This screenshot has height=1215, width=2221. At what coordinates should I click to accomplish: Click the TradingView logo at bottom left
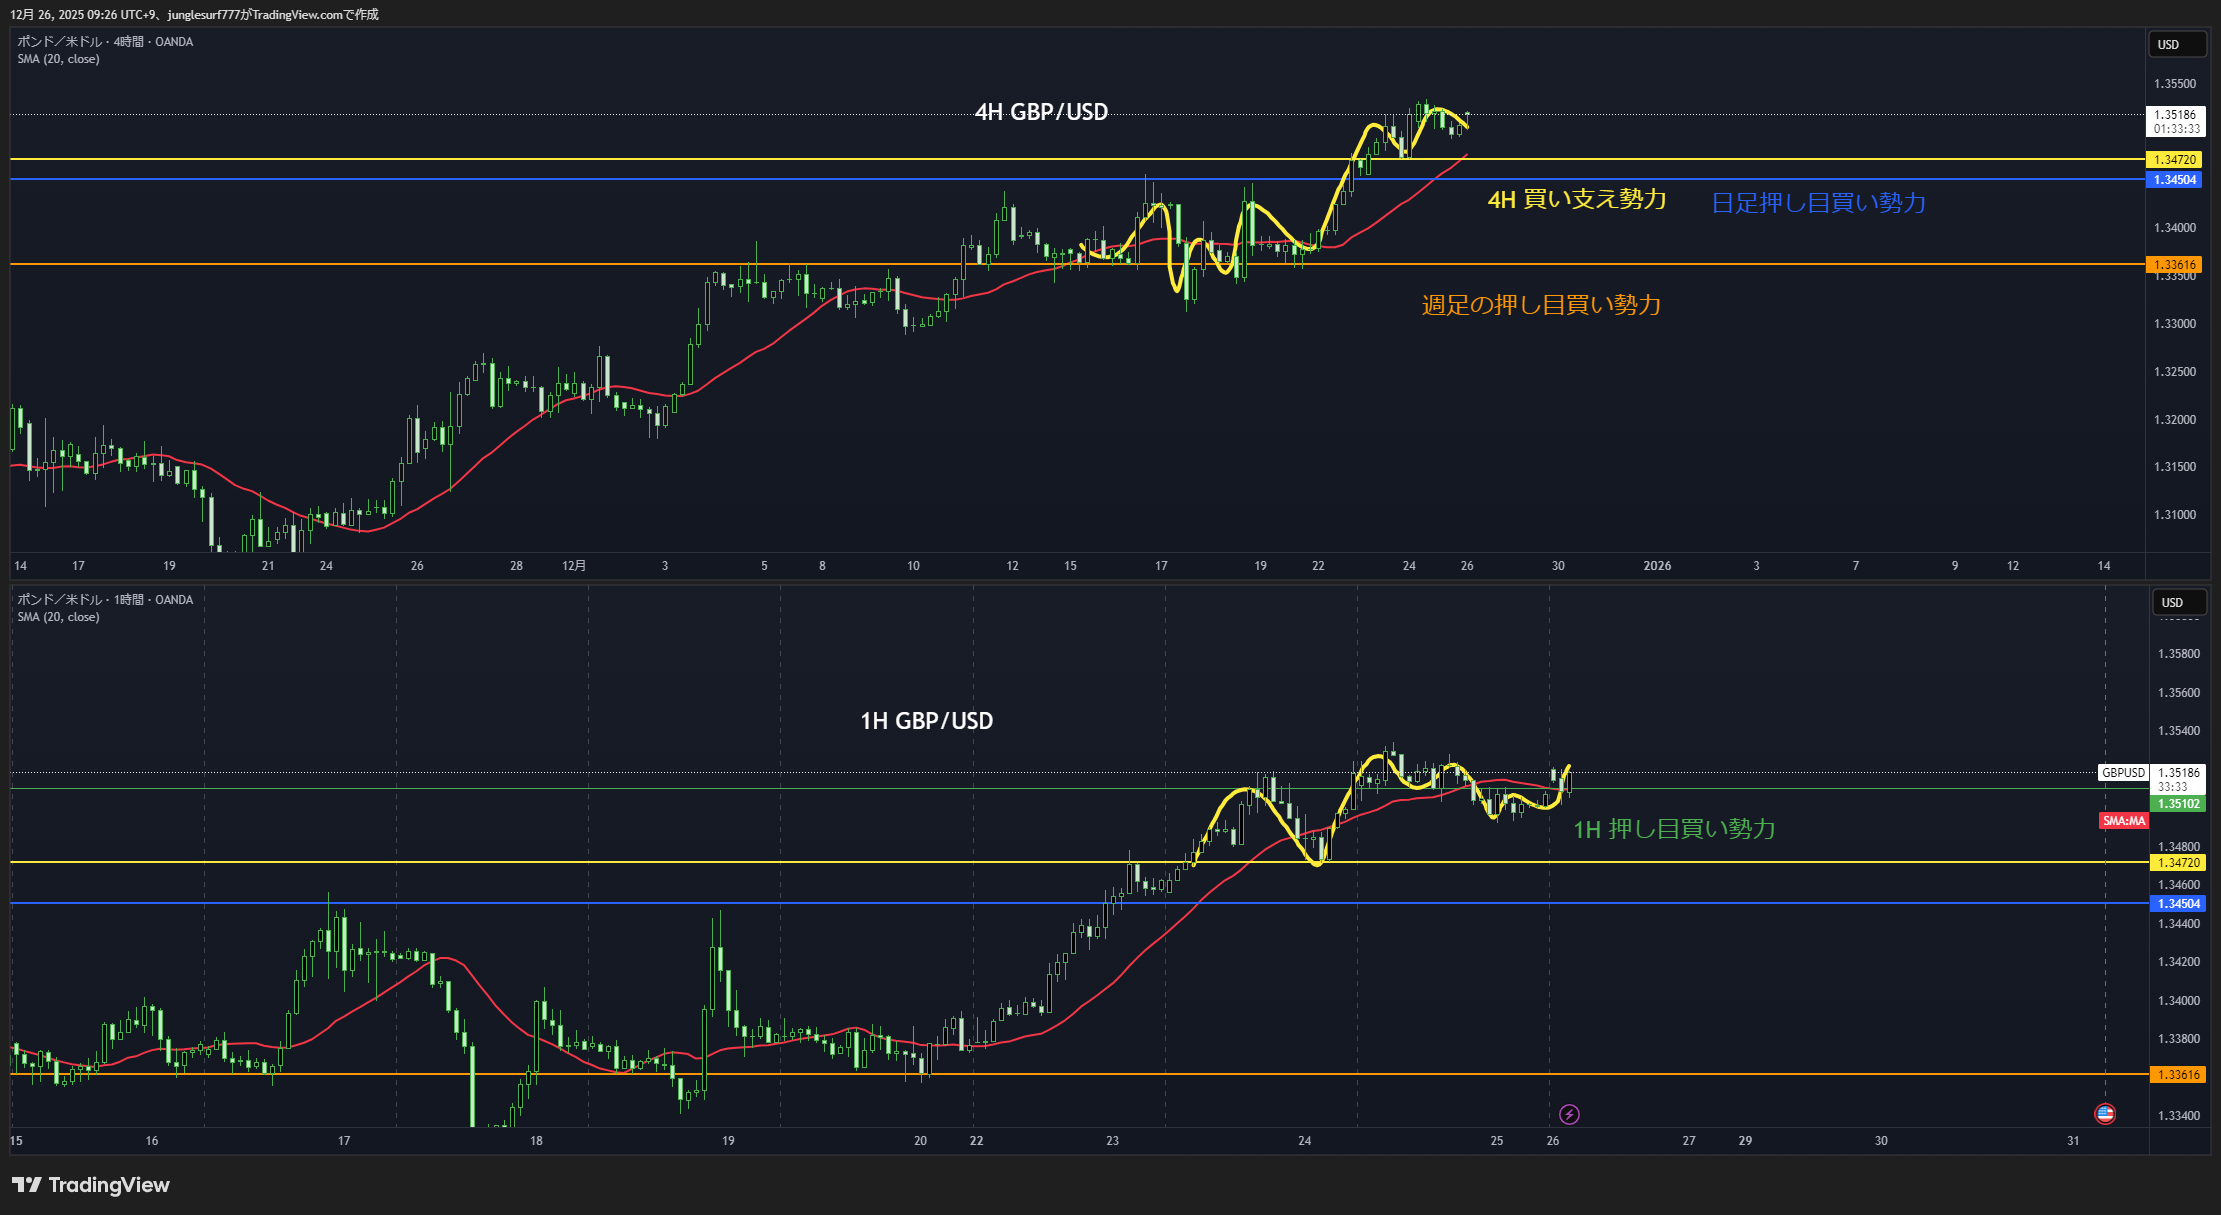pyautogui.click(x=91, y=1185)
